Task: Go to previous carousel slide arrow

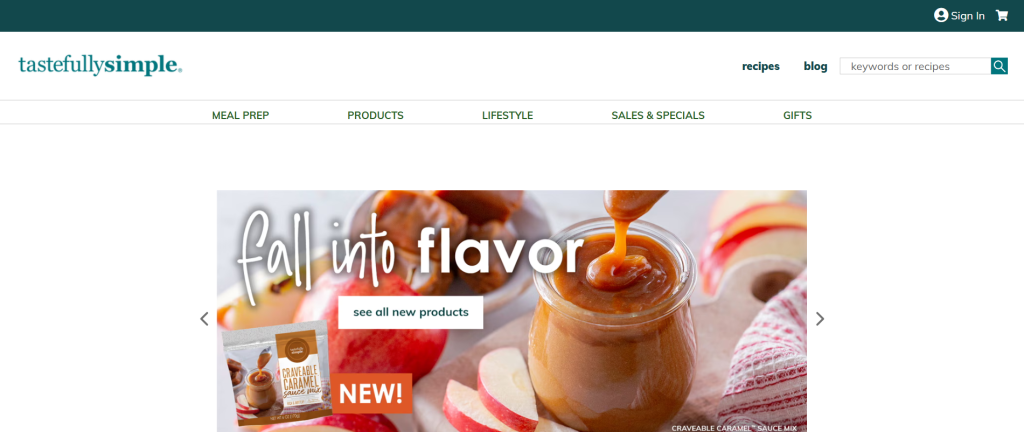Action: [204, 318]
